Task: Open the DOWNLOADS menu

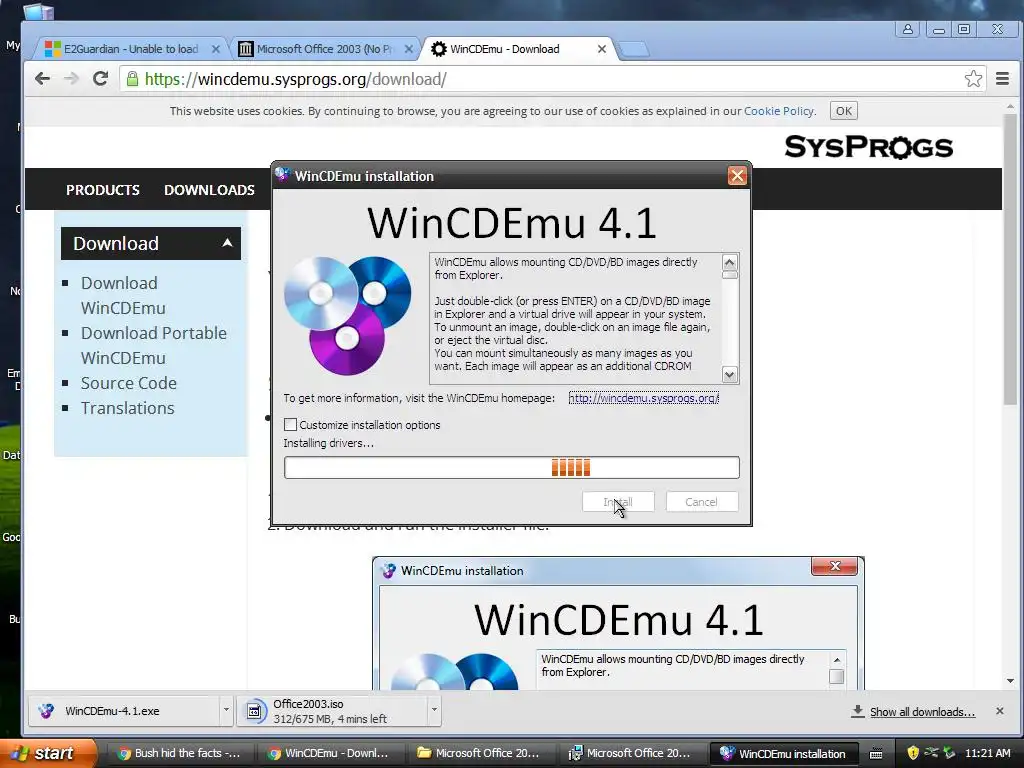Action: tap(209, 190)
